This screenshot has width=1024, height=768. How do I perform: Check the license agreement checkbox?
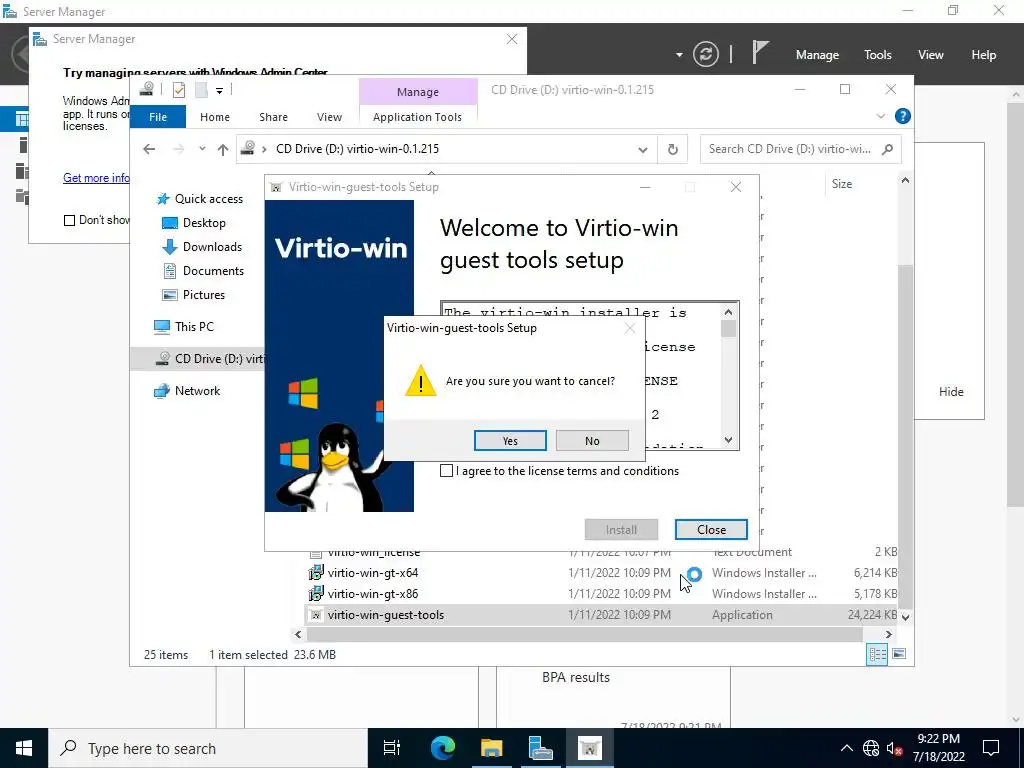tap(447, 471)
